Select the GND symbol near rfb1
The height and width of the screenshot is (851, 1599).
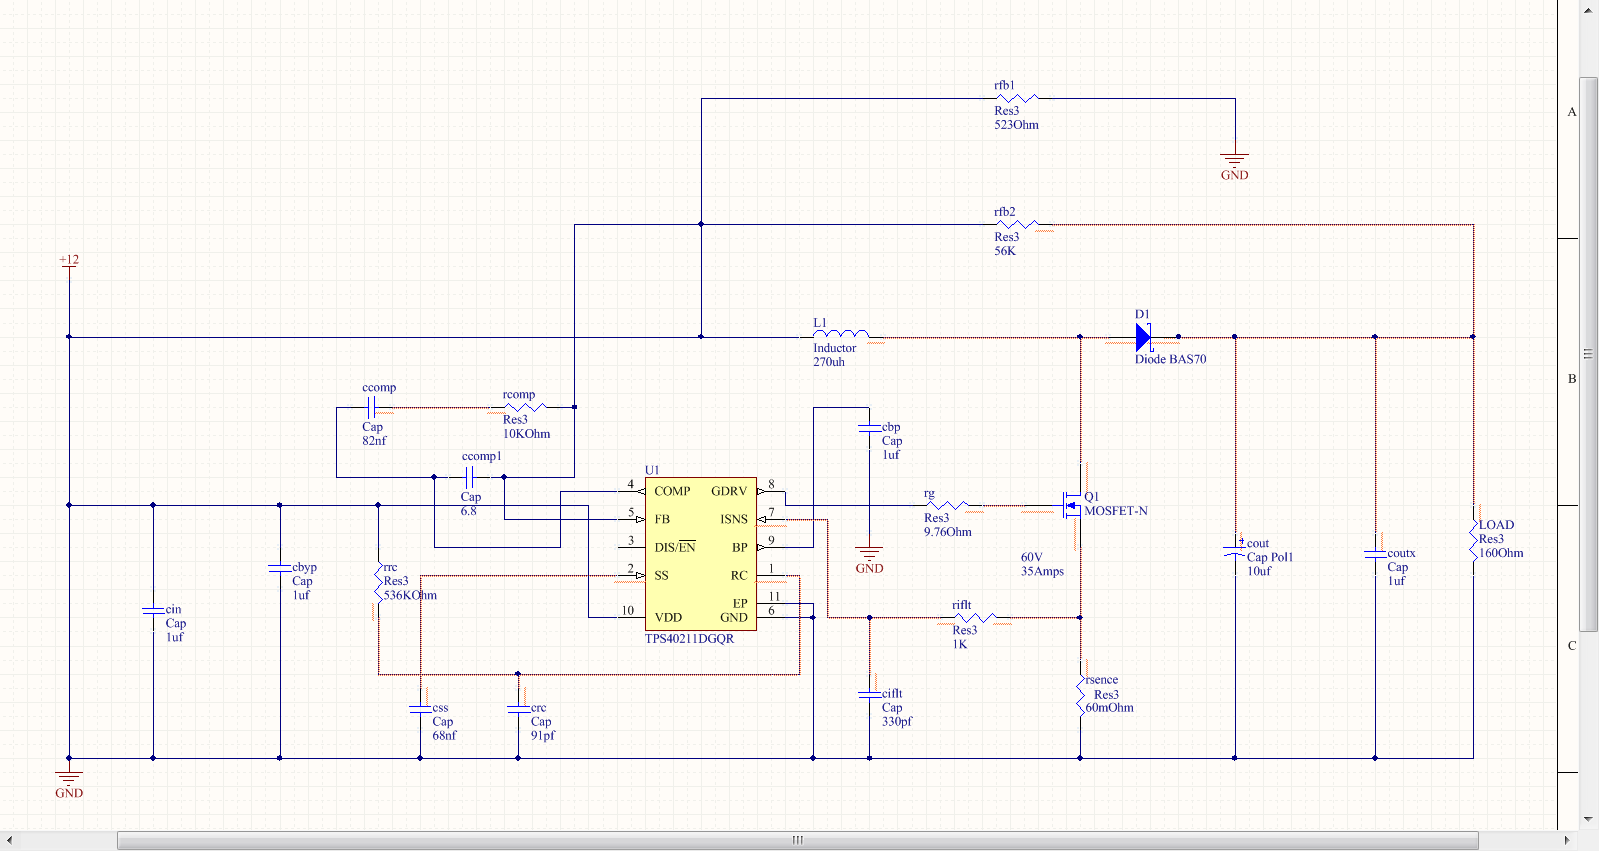point(1235,167)
